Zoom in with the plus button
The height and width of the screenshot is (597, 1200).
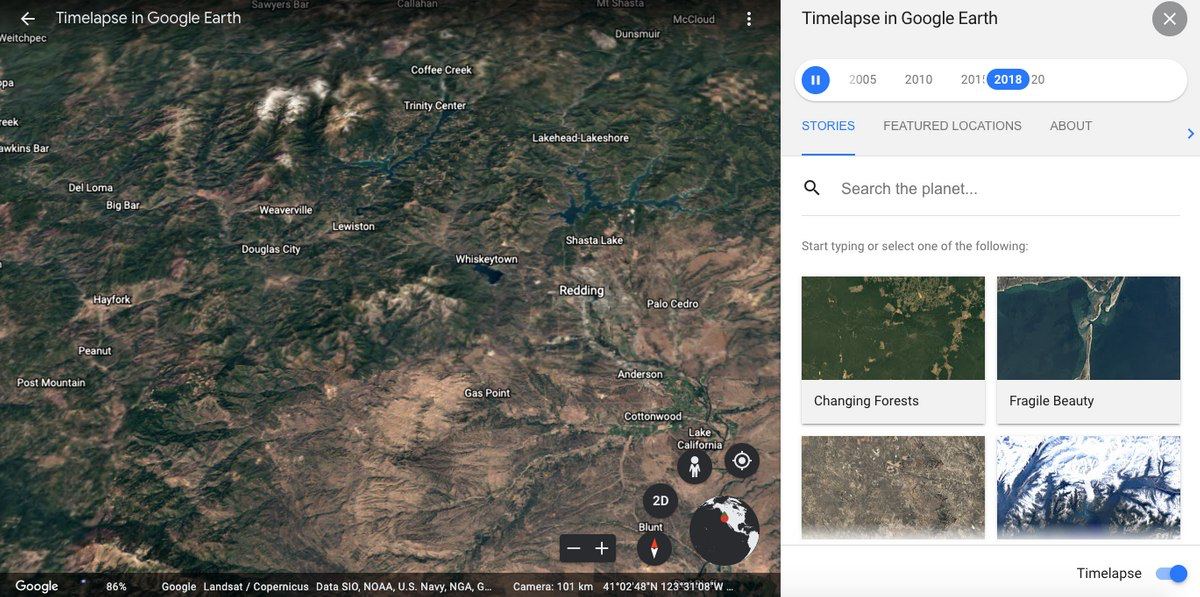point(602,548)
